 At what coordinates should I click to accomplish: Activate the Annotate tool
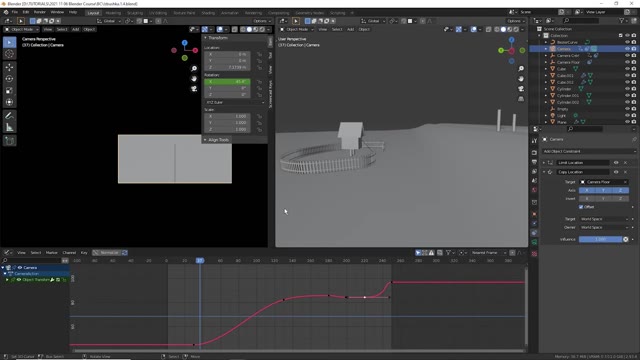click(x=9, y=116)
